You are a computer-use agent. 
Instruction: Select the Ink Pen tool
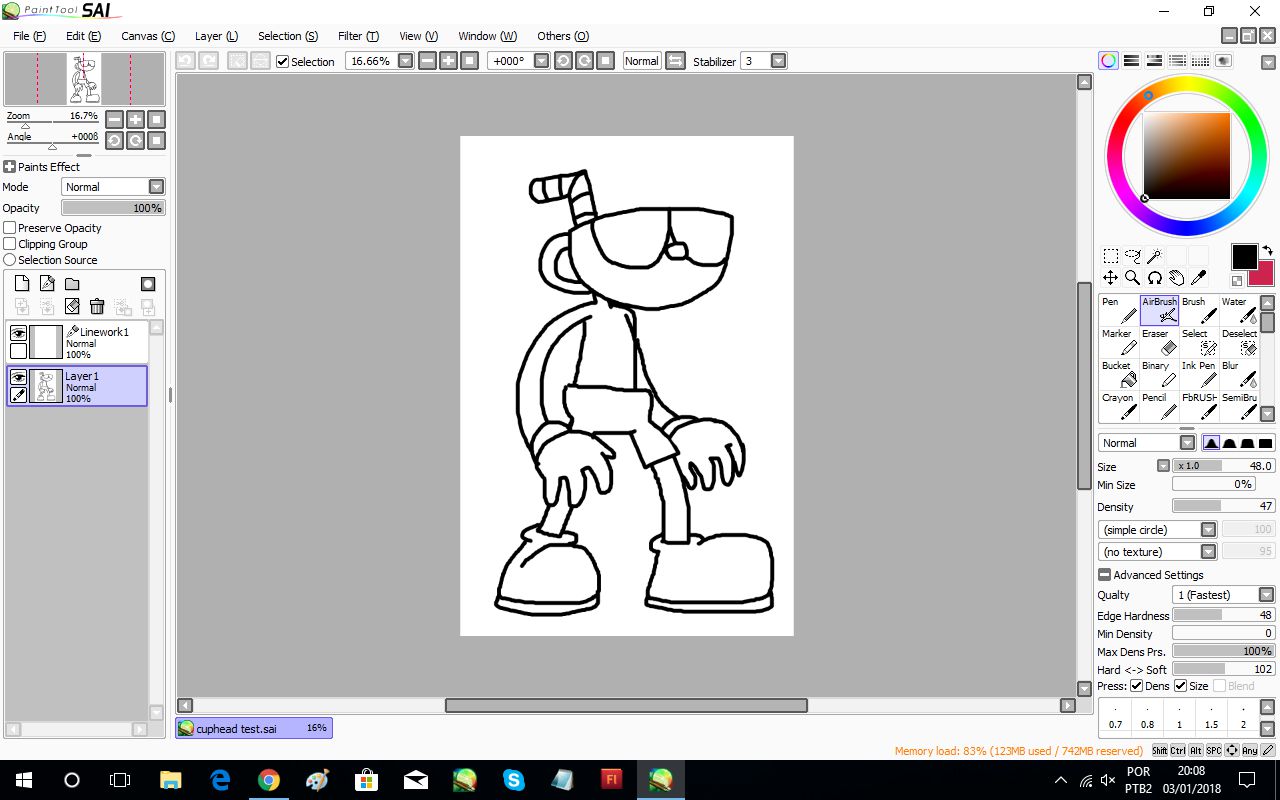(x=1199, y=374)
